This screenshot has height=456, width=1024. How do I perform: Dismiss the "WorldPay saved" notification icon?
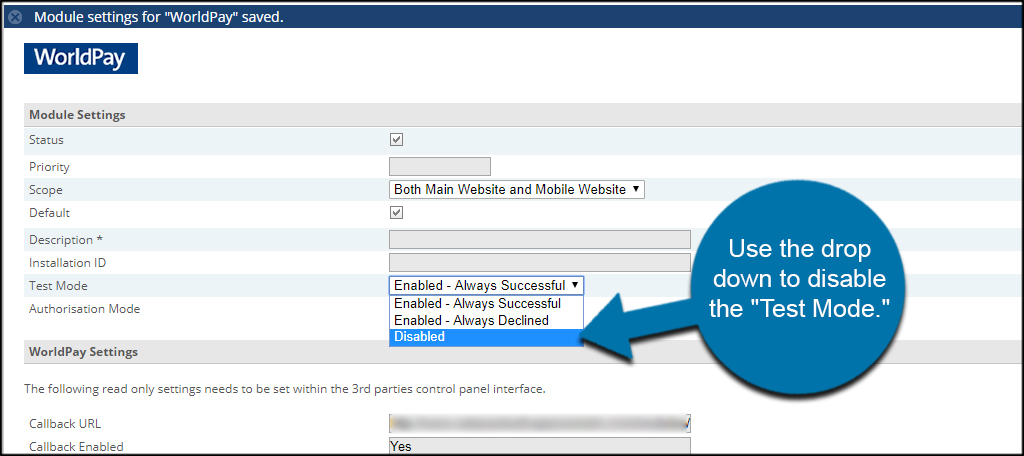[x=15, y=18]
